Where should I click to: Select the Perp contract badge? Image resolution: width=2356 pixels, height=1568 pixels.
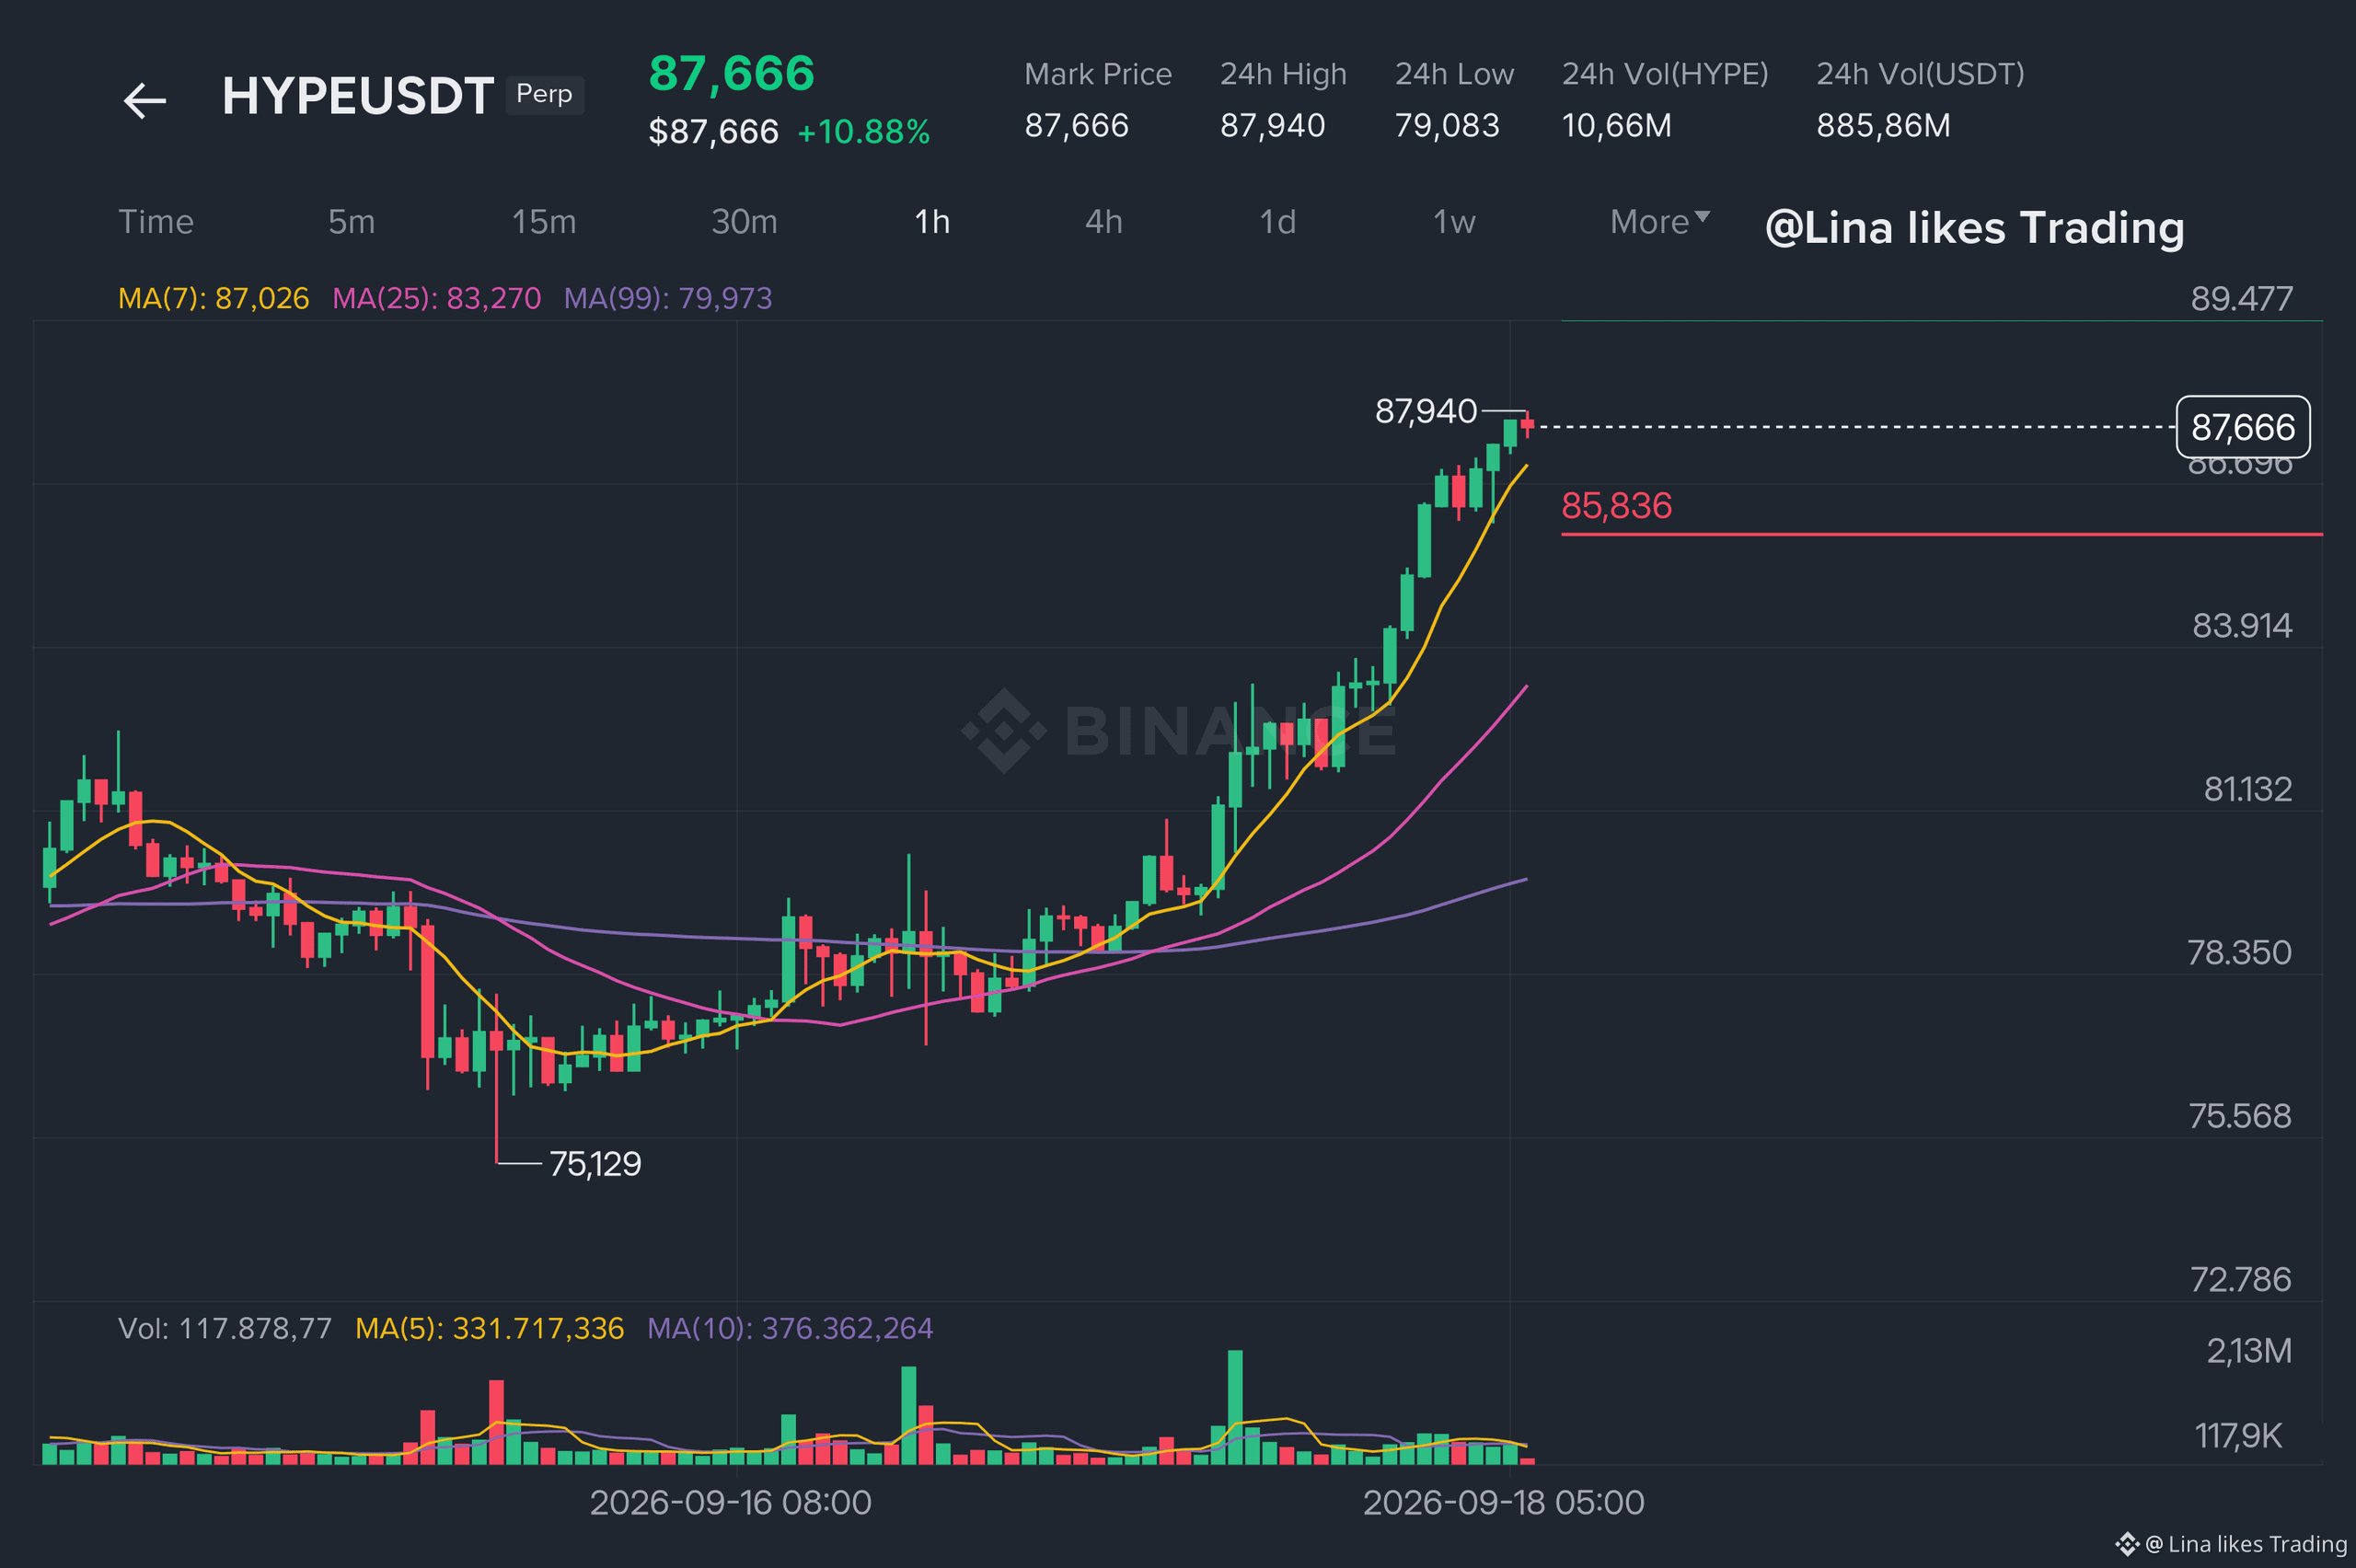point(544,95)
